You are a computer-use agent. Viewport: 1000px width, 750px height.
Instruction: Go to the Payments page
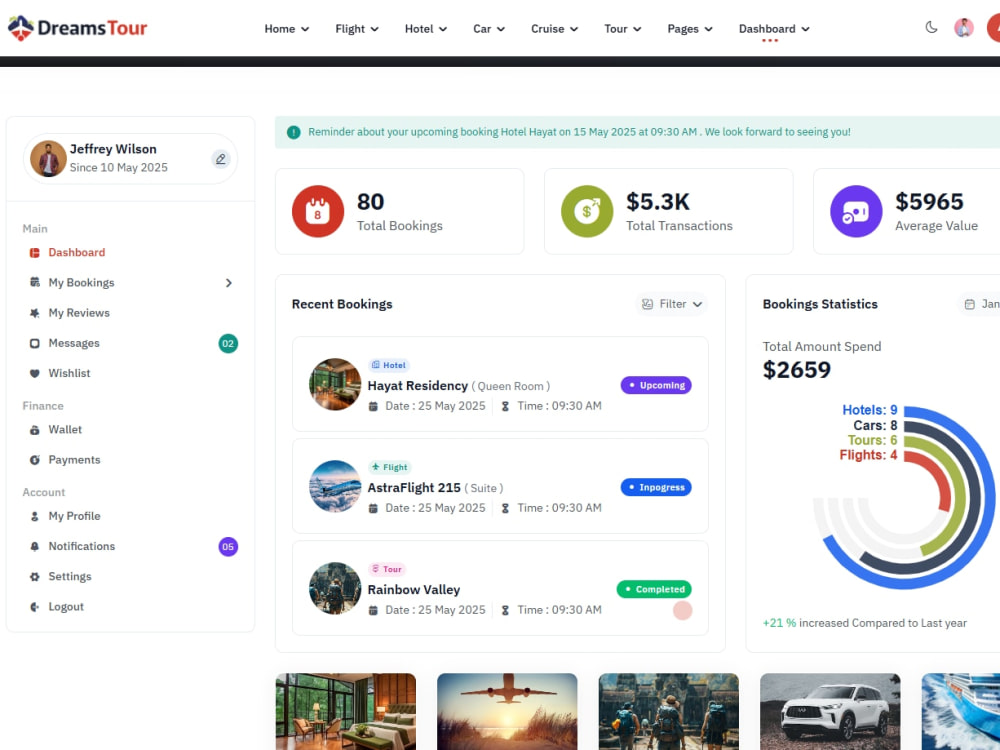click(x=74, y=460)
